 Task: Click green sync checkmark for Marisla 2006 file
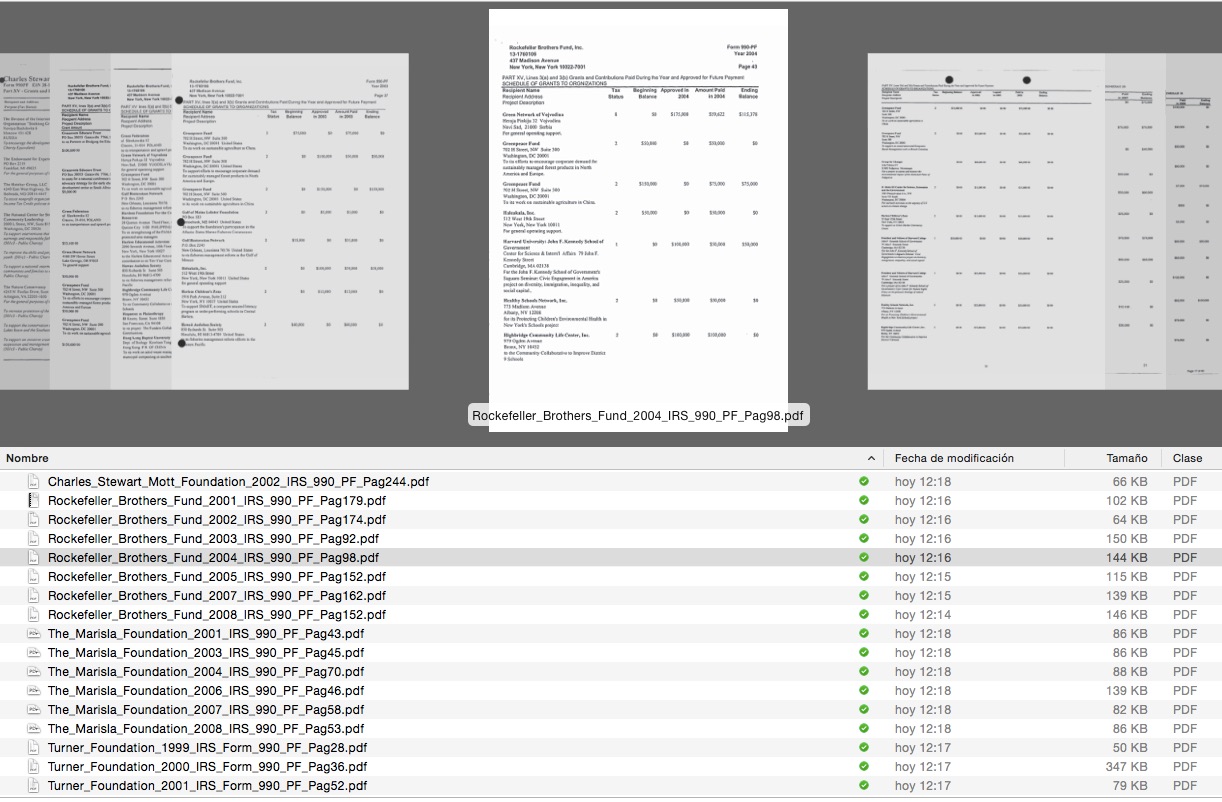tap(864, 691)
